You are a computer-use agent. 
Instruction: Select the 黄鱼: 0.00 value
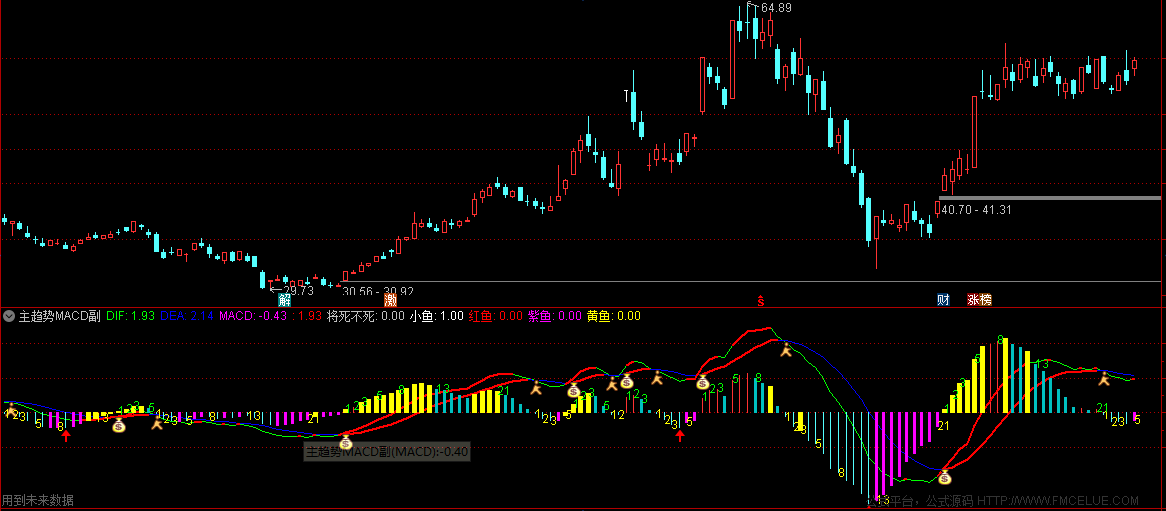click(613, 316)
